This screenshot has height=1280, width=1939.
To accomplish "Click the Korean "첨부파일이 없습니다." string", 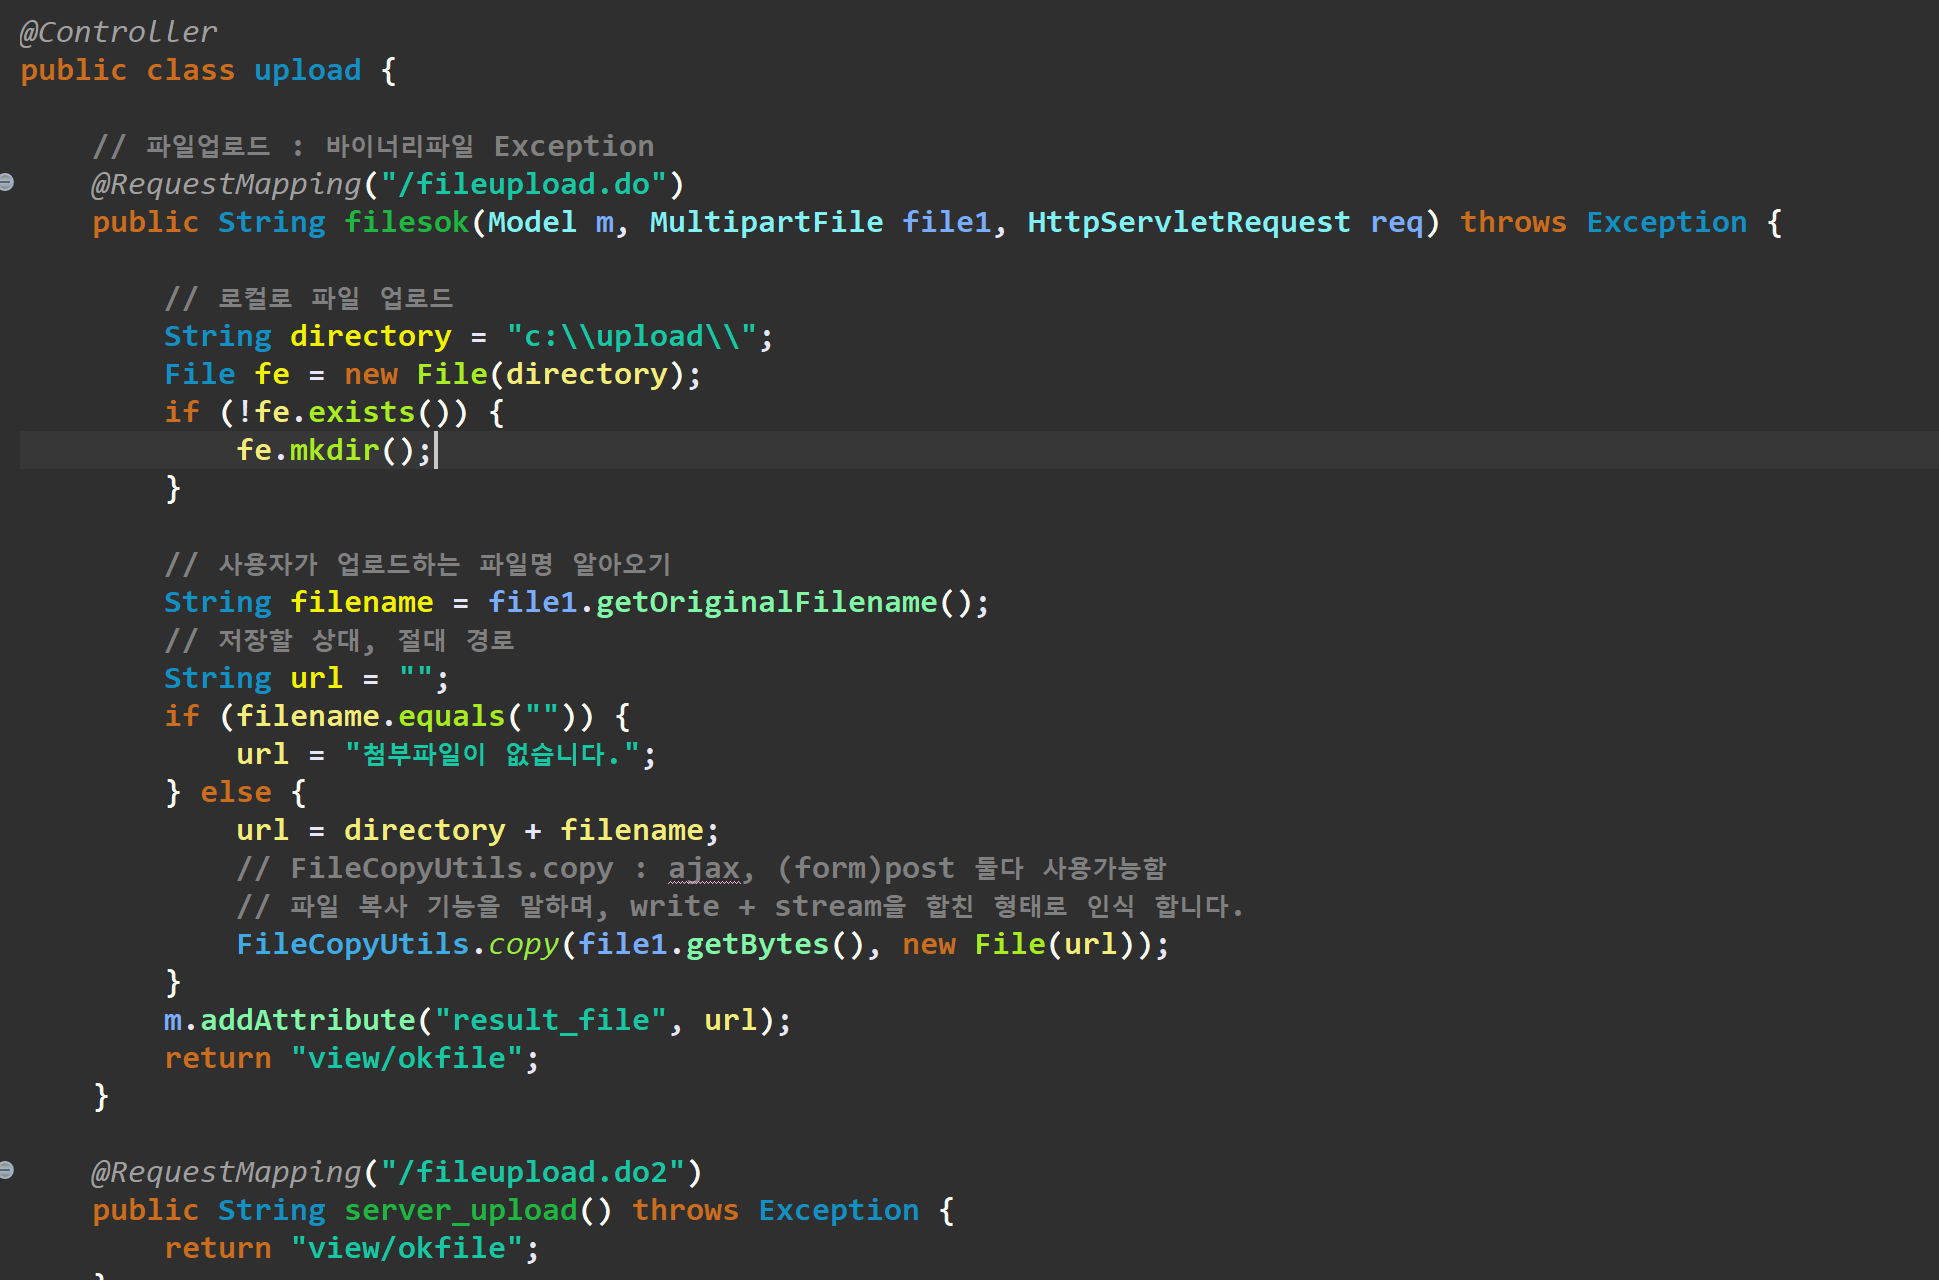I will tap(491, 754).
